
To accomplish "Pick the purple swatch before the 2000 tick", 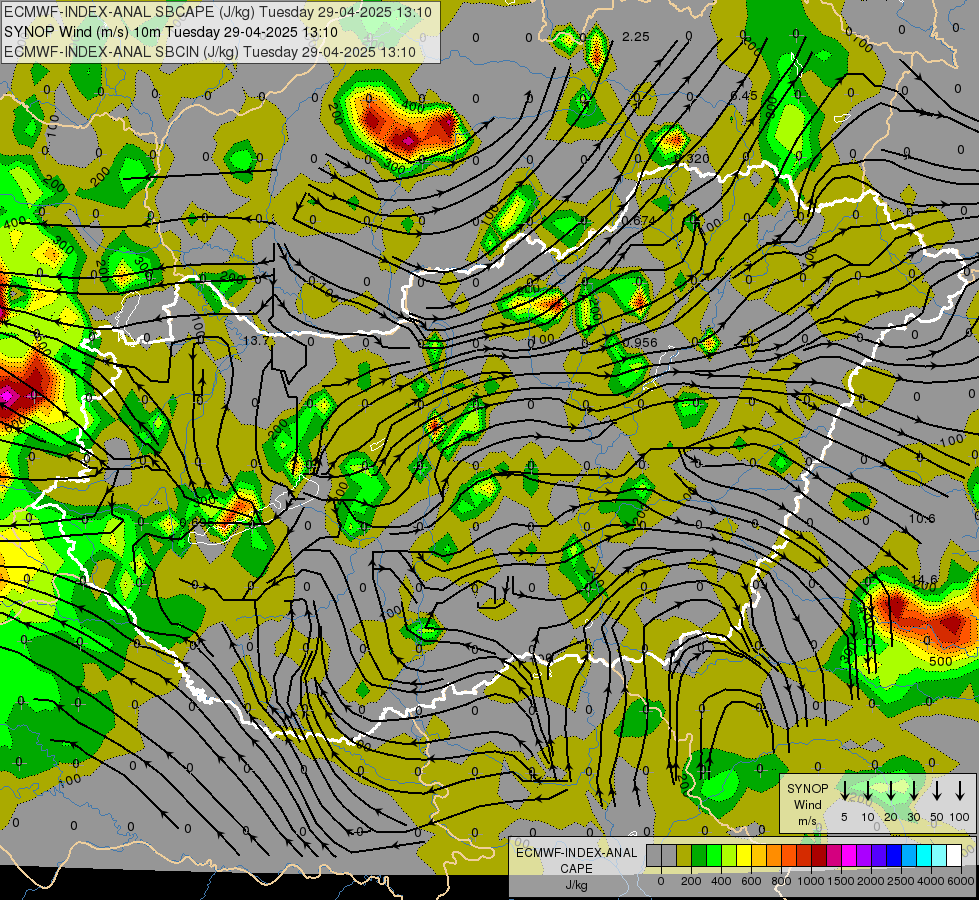I will pyautogui.click(x=864, y=855).
